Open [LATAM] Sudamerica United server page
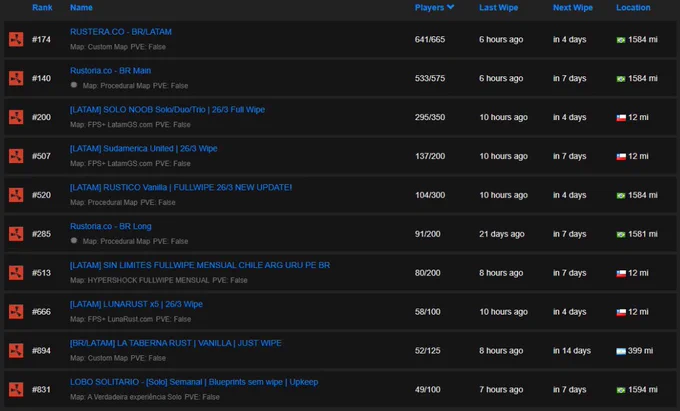Viewport: 680px width, 411px height. 144,148
